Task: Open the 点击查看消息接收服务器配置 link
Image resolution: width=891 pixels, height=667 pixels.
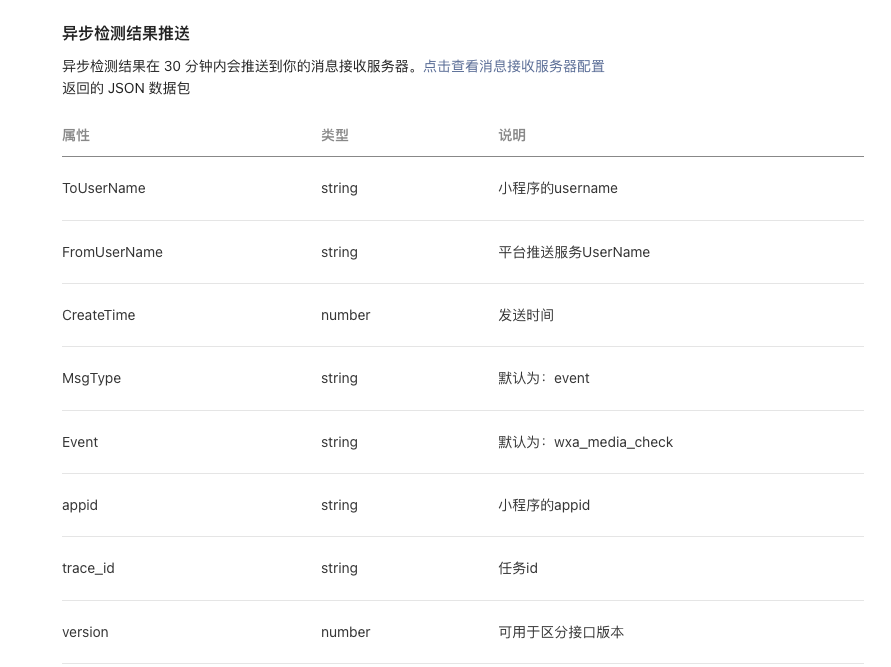Action: [514, 66]
